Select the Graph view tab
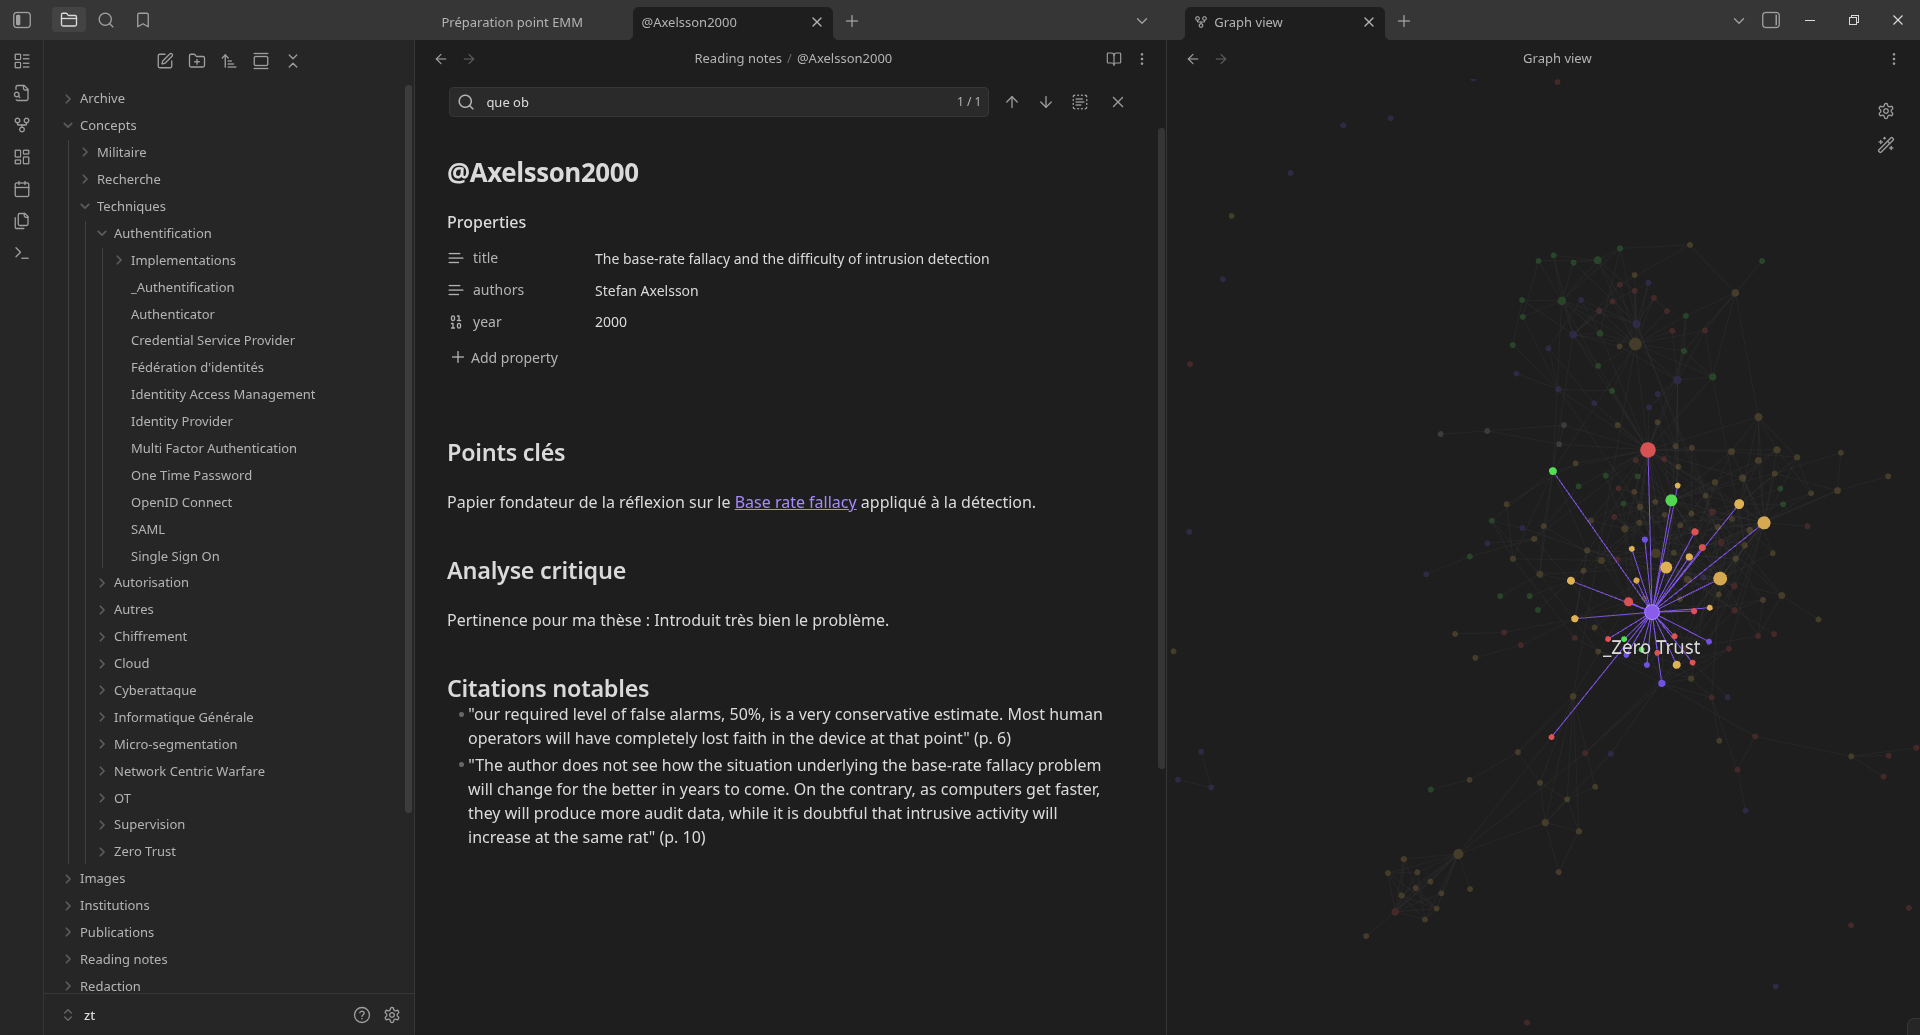 pyautogui.click(x=1247, y=22)
